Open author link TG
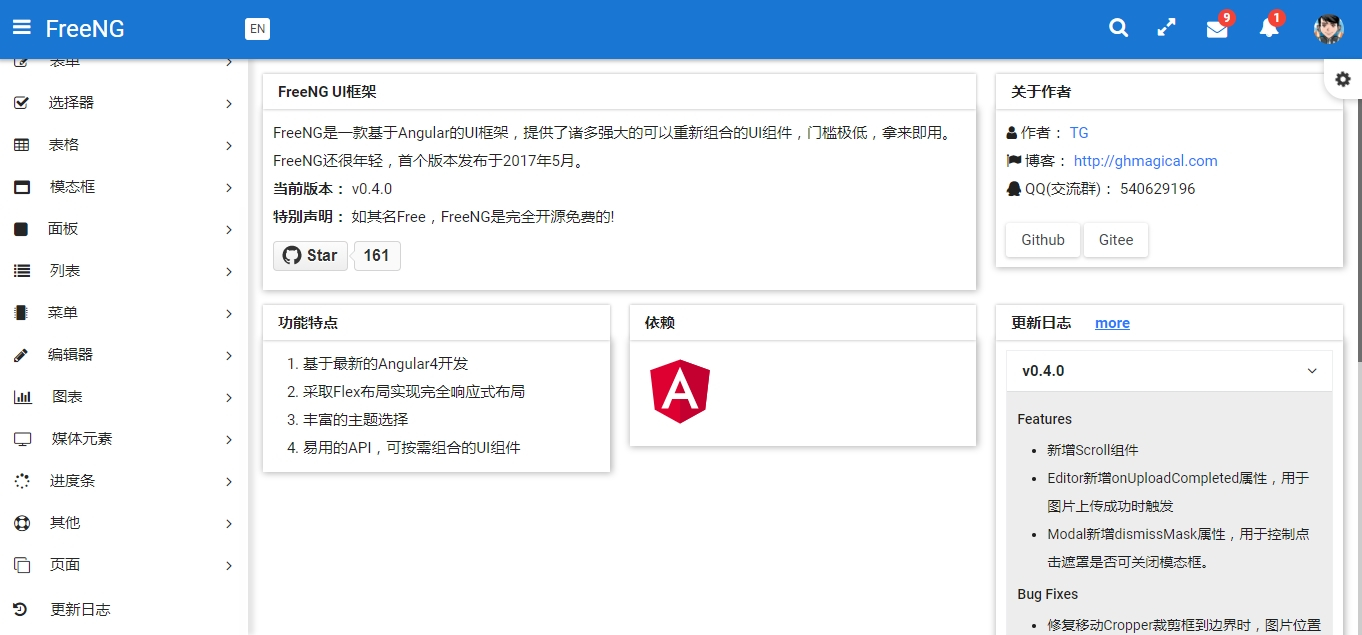The image size is (1362, 635). [x=1079, y=133]
